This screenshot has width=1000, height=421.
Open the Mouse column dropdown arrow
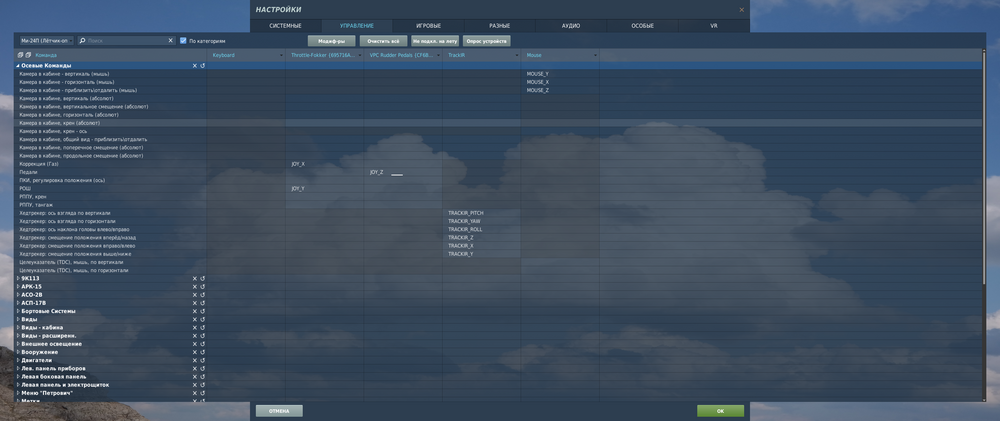click(x=596, y=55)
